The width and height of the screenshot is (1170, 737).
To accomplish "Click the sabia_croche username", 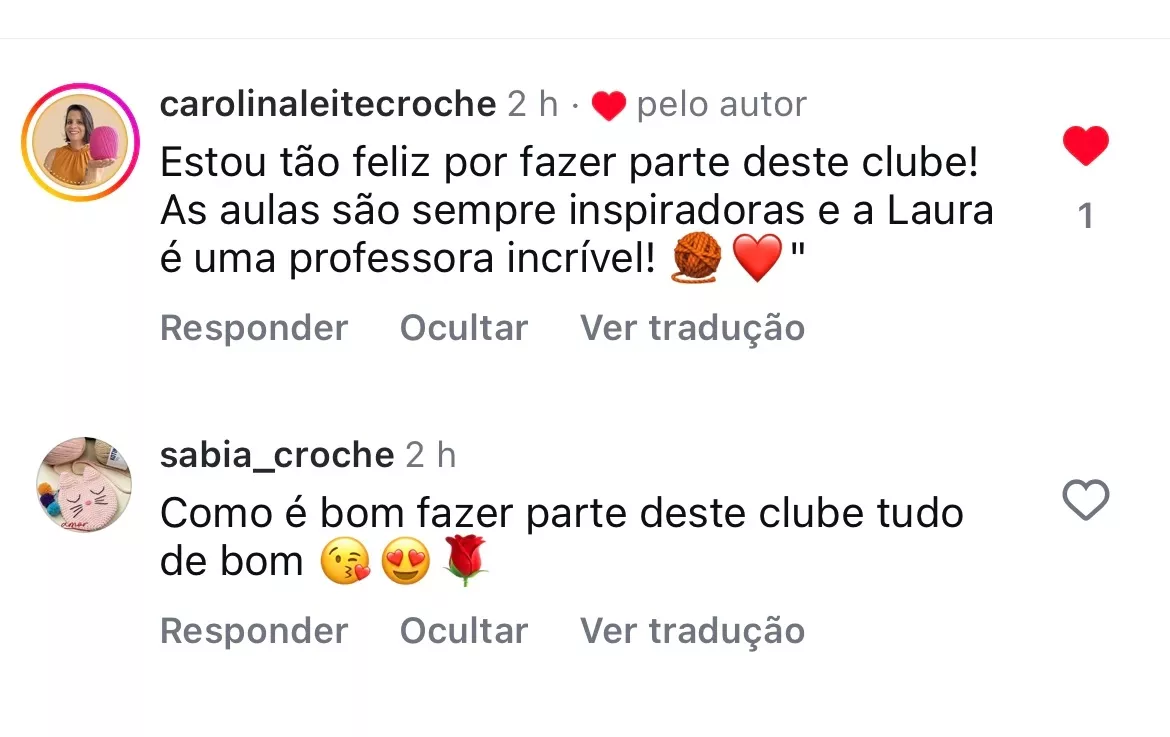I will (x=277, y=455).
